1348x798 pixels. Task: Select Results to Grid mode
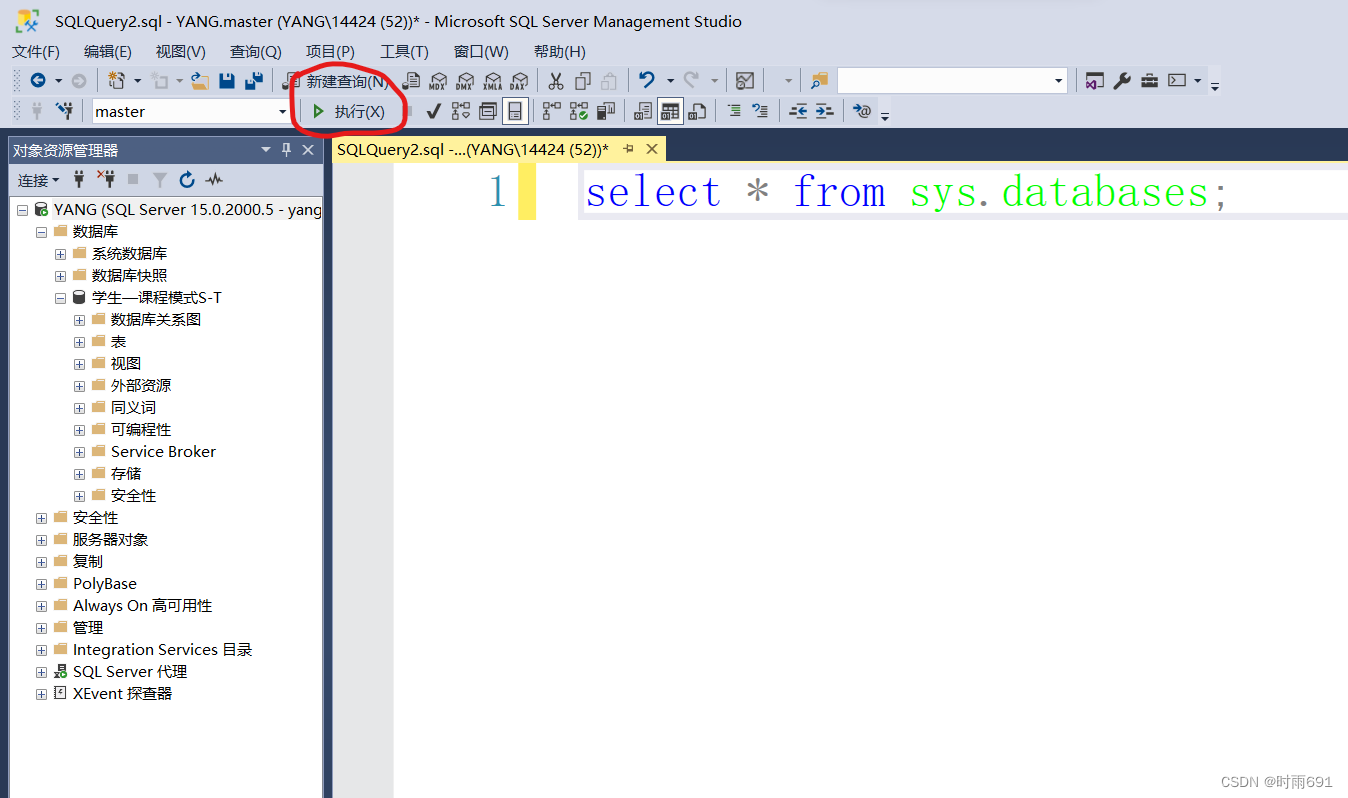[670, 111]
